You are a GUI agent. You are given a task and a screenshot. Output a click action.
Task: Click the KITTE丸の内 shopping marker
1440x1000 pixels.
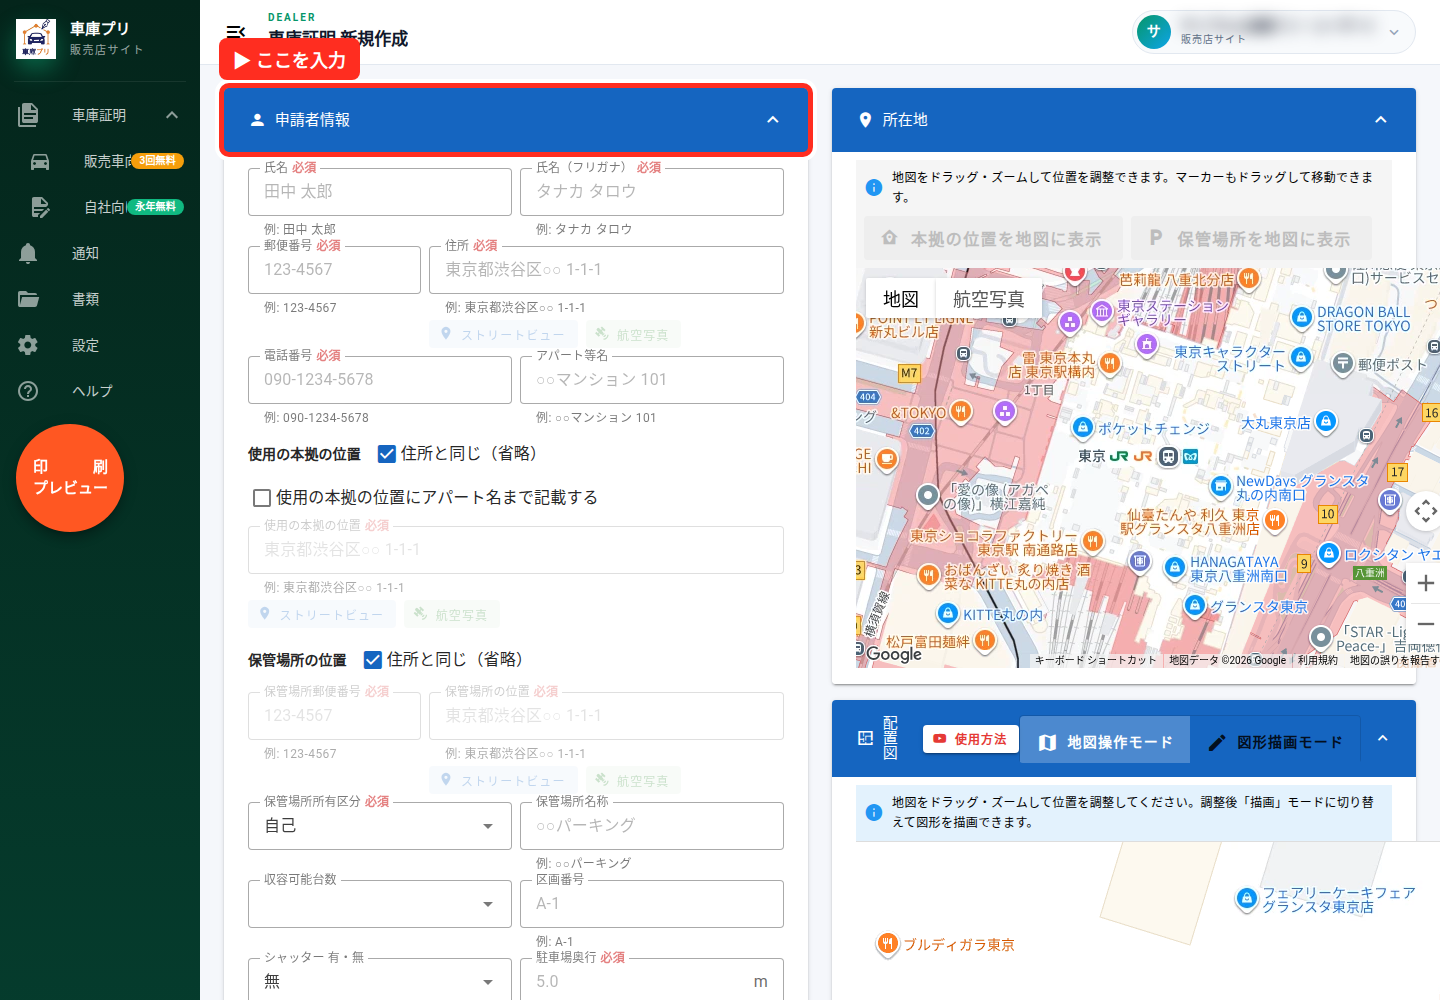(947, 613)
